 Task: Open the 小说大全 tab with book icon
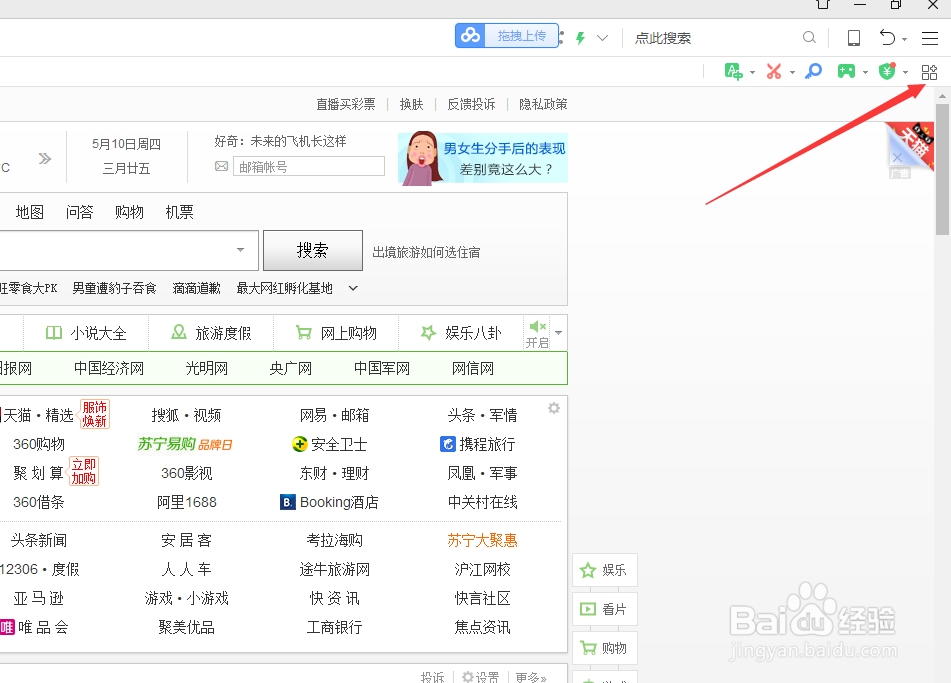click(x=86, y=333)
